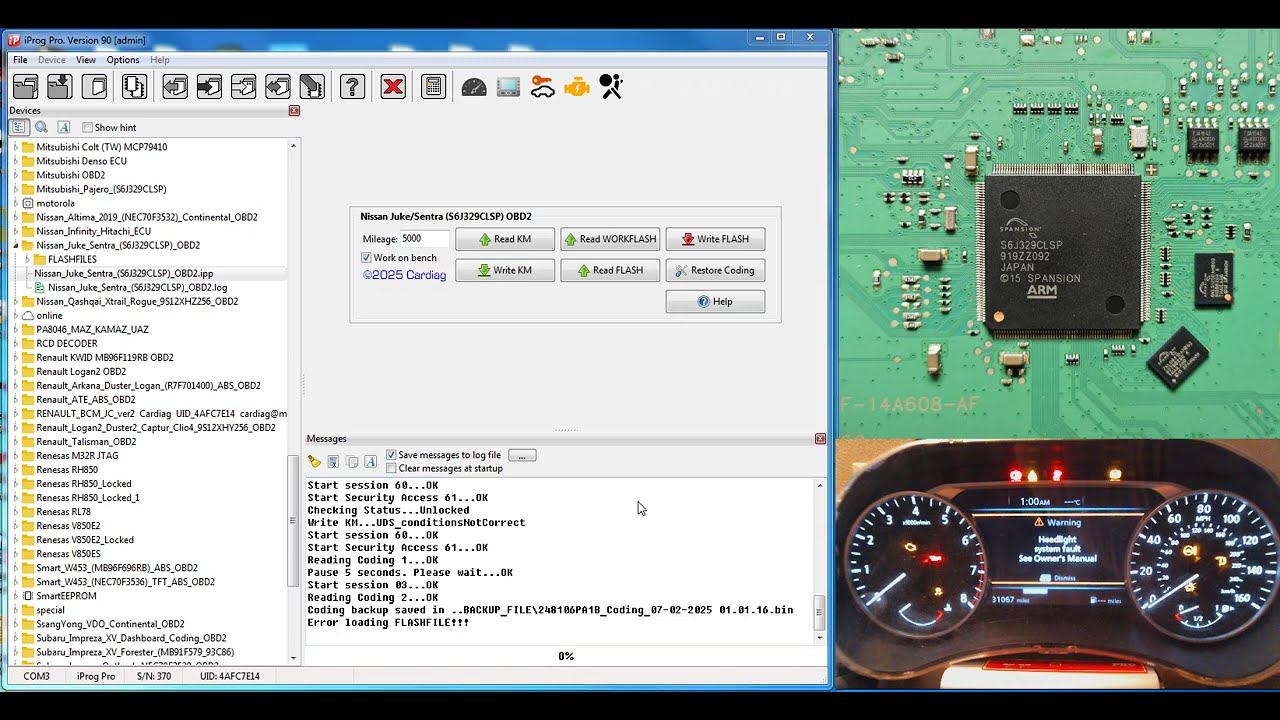1280x720 pixels.
Task: Click the Read FLASH button
Action: point(610,270)
